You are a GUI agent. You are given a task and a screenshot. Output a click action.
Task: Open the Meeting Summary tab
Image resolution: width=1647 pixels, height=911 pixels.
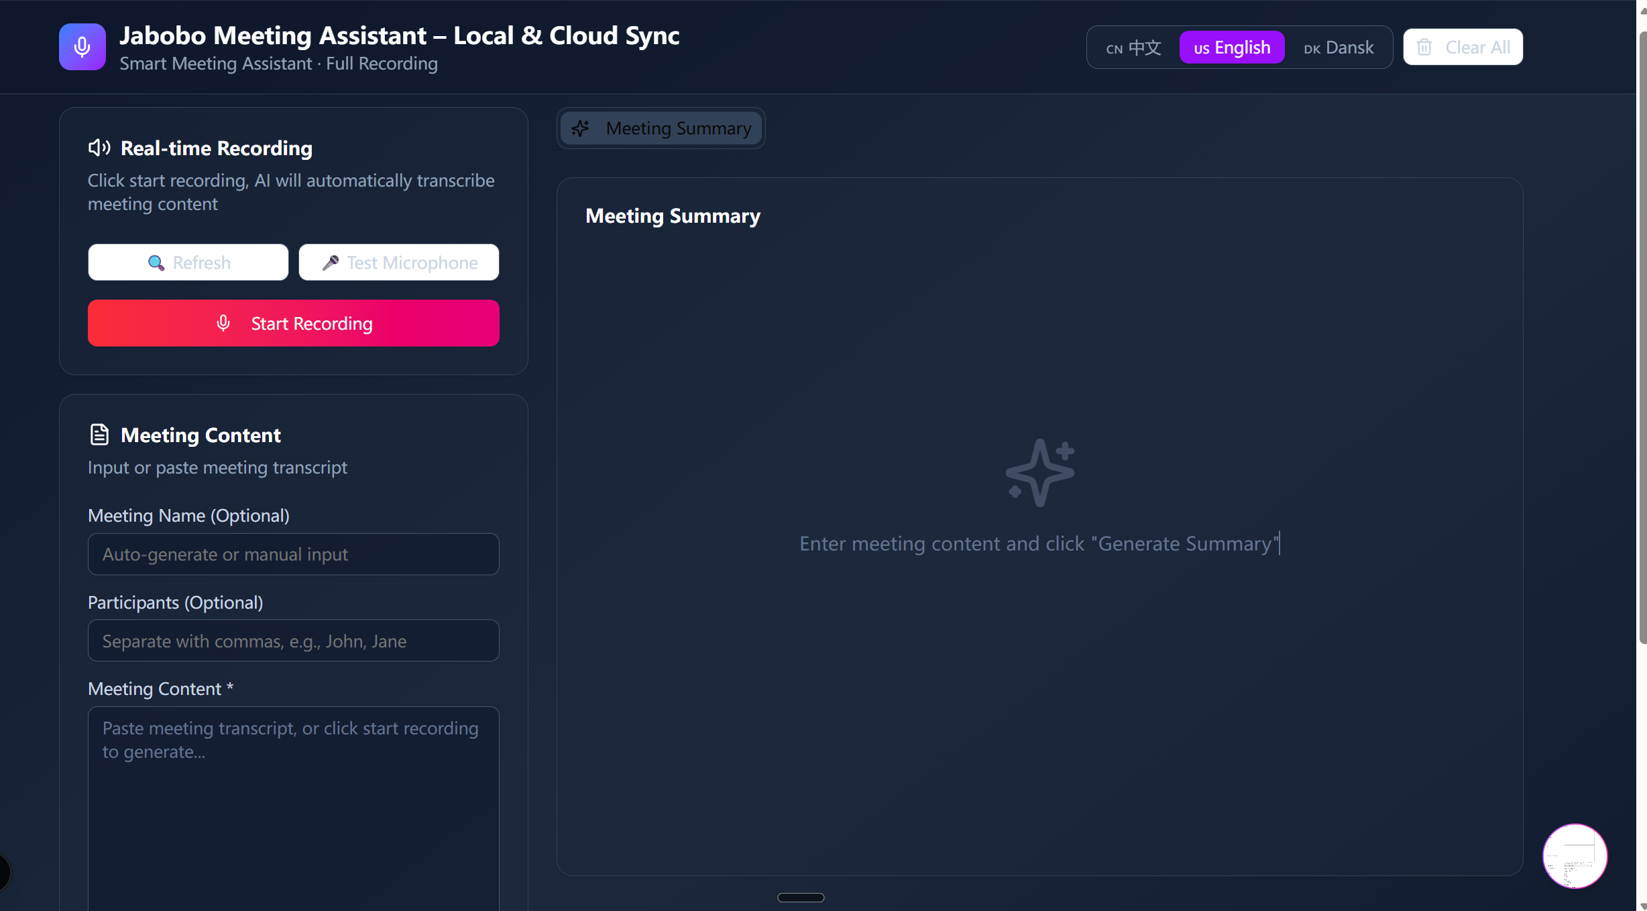(661, 128)
